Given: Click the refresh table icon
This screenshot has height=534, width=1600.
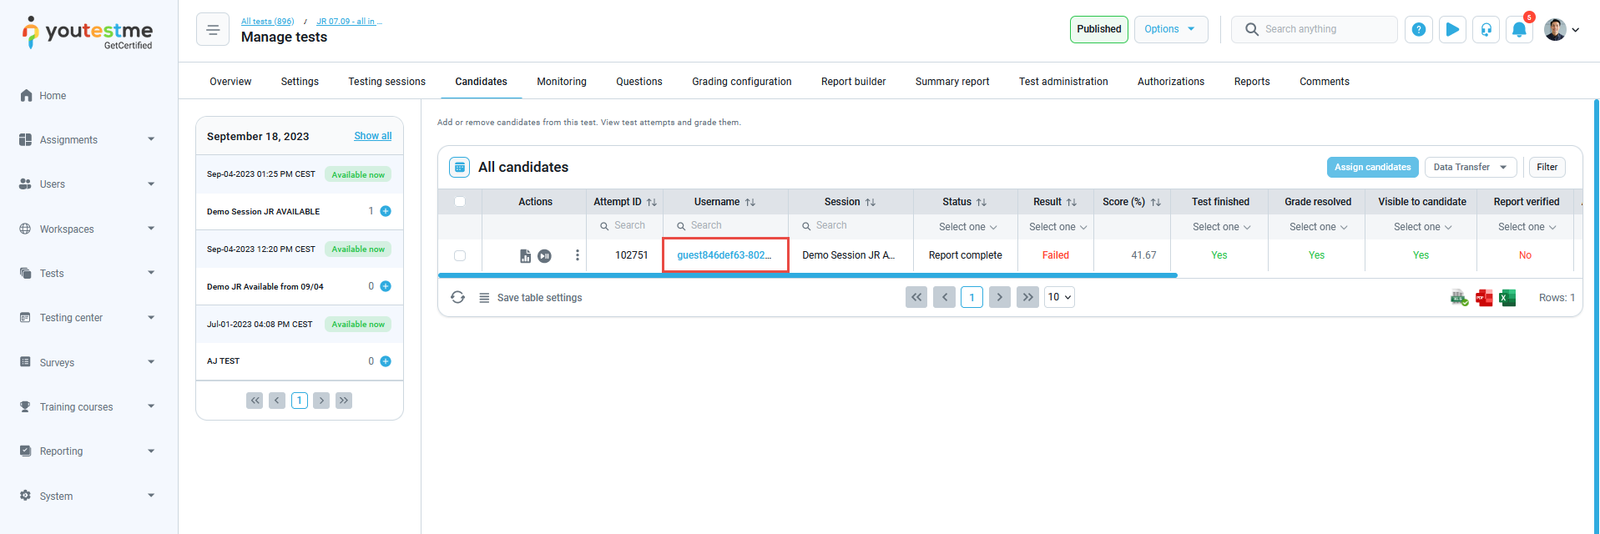Looking at the screenshot, I should 458,298.
